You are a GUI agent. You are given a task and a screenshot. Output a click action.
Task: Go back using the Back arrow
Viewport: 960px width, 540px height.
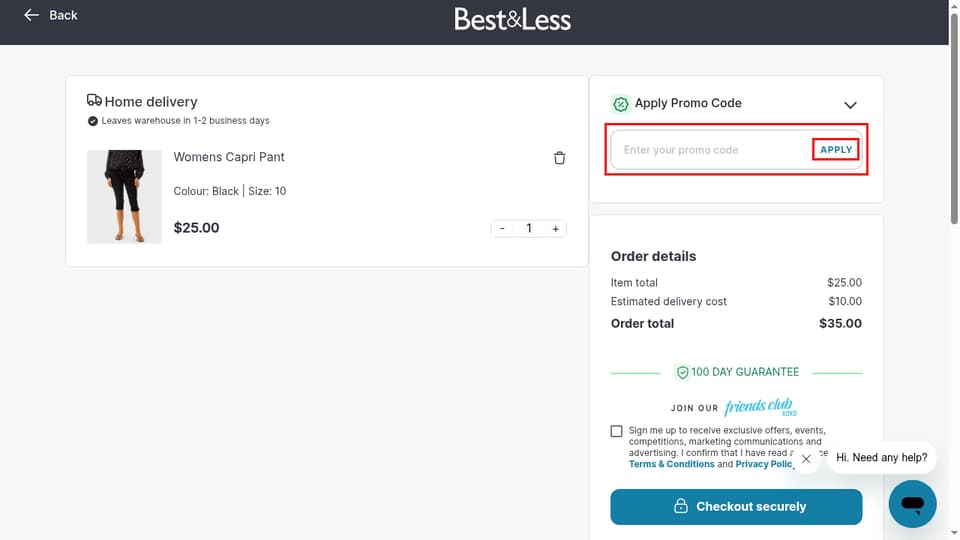tap(50, 15)
